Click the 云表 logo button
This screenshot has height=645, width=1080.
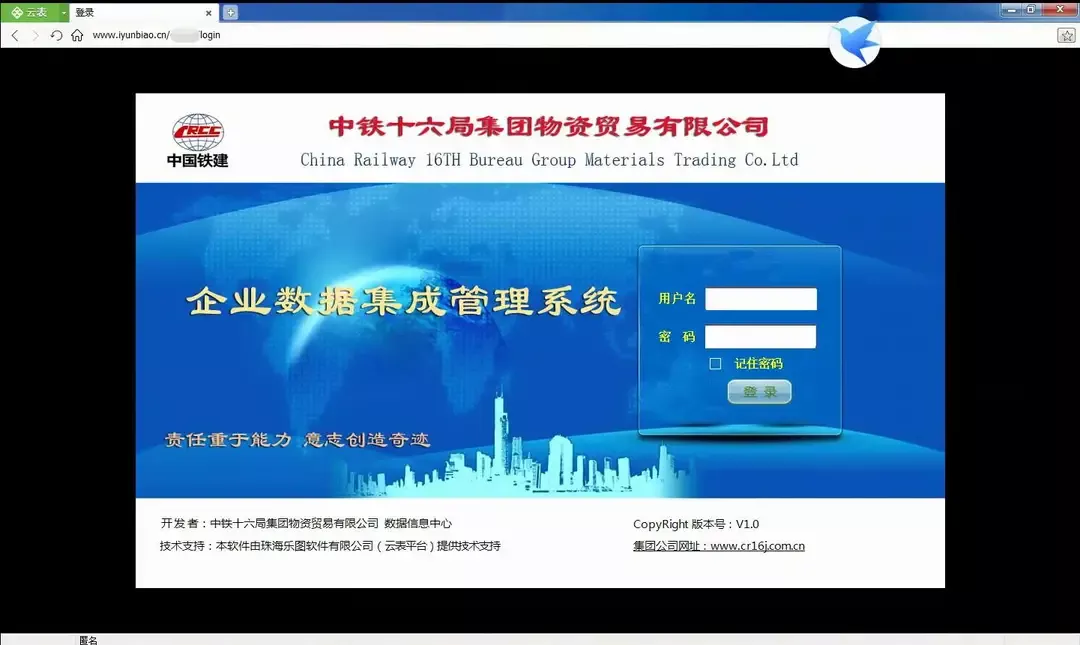point(30,12)
